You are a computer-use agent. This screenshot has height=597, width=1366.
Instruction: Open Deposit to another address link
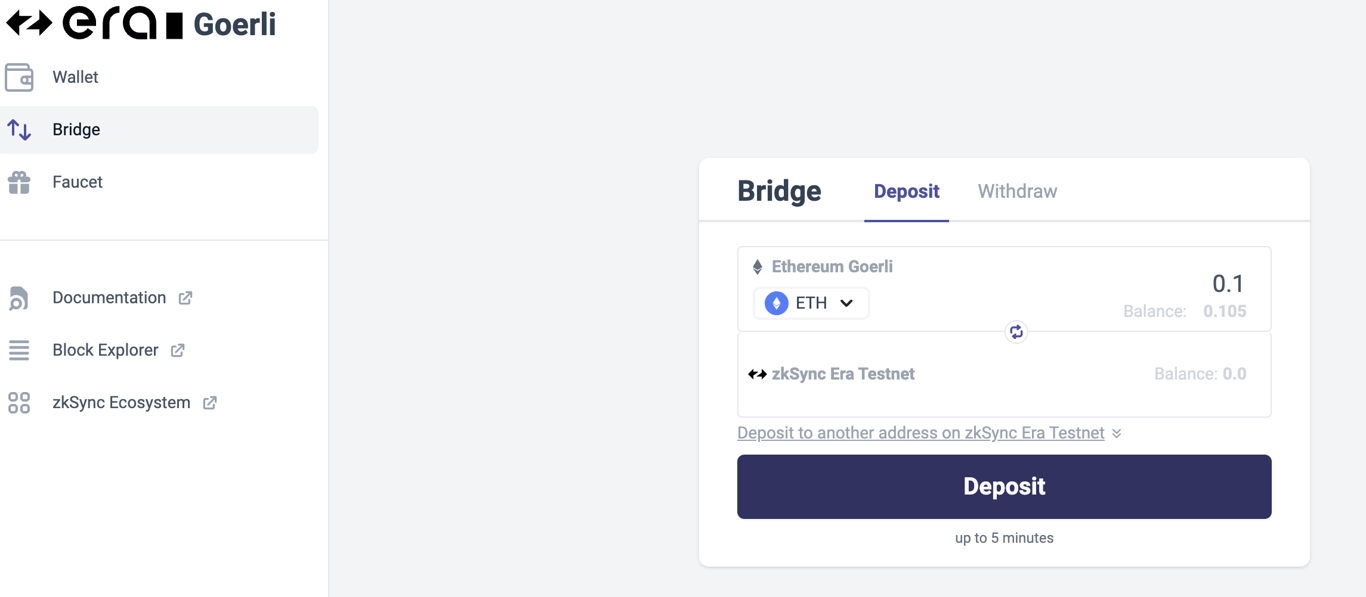click(921, 433)
